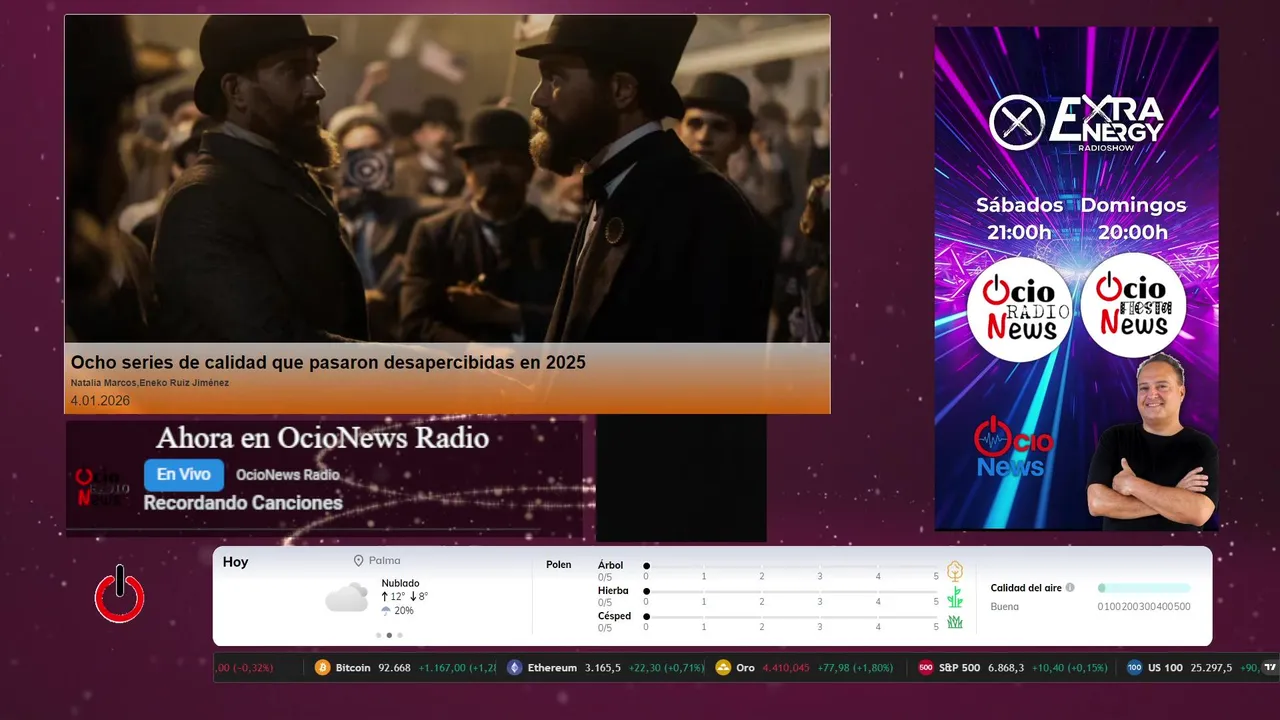
Task: Select the last weather carousel dot
Action: (x=400, y=635)
